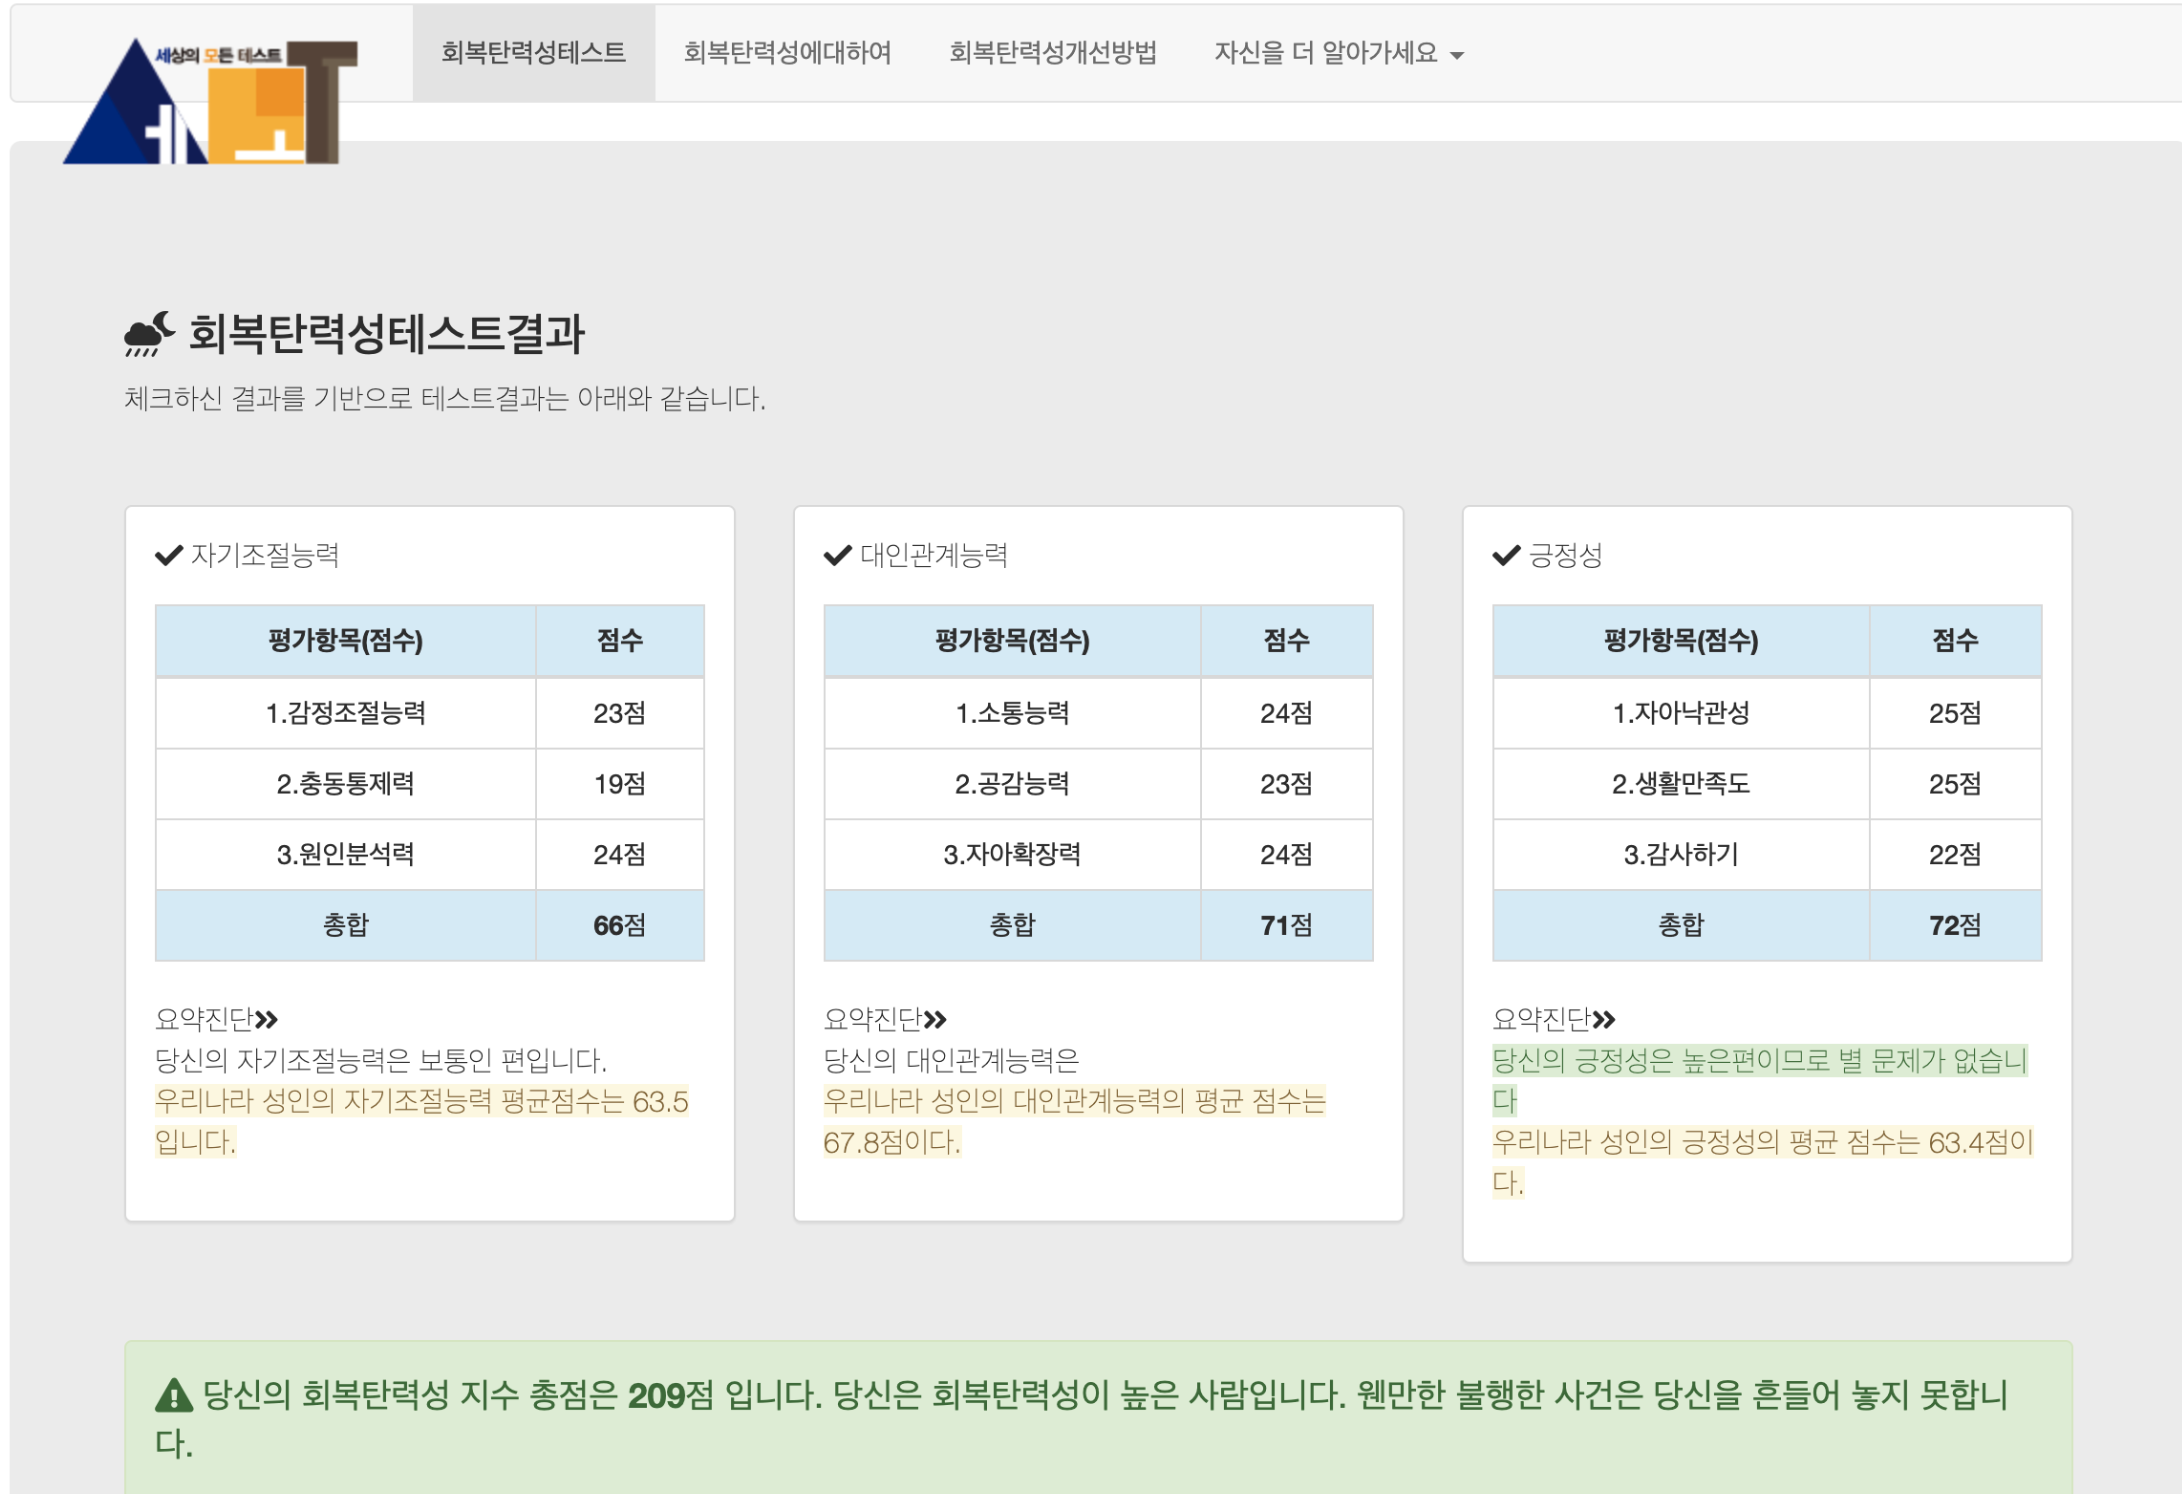Click the checkmark icon next to 자기조절능력
The height and width of the screenshot is (1494, 2182).
click(x=169, y=555)
